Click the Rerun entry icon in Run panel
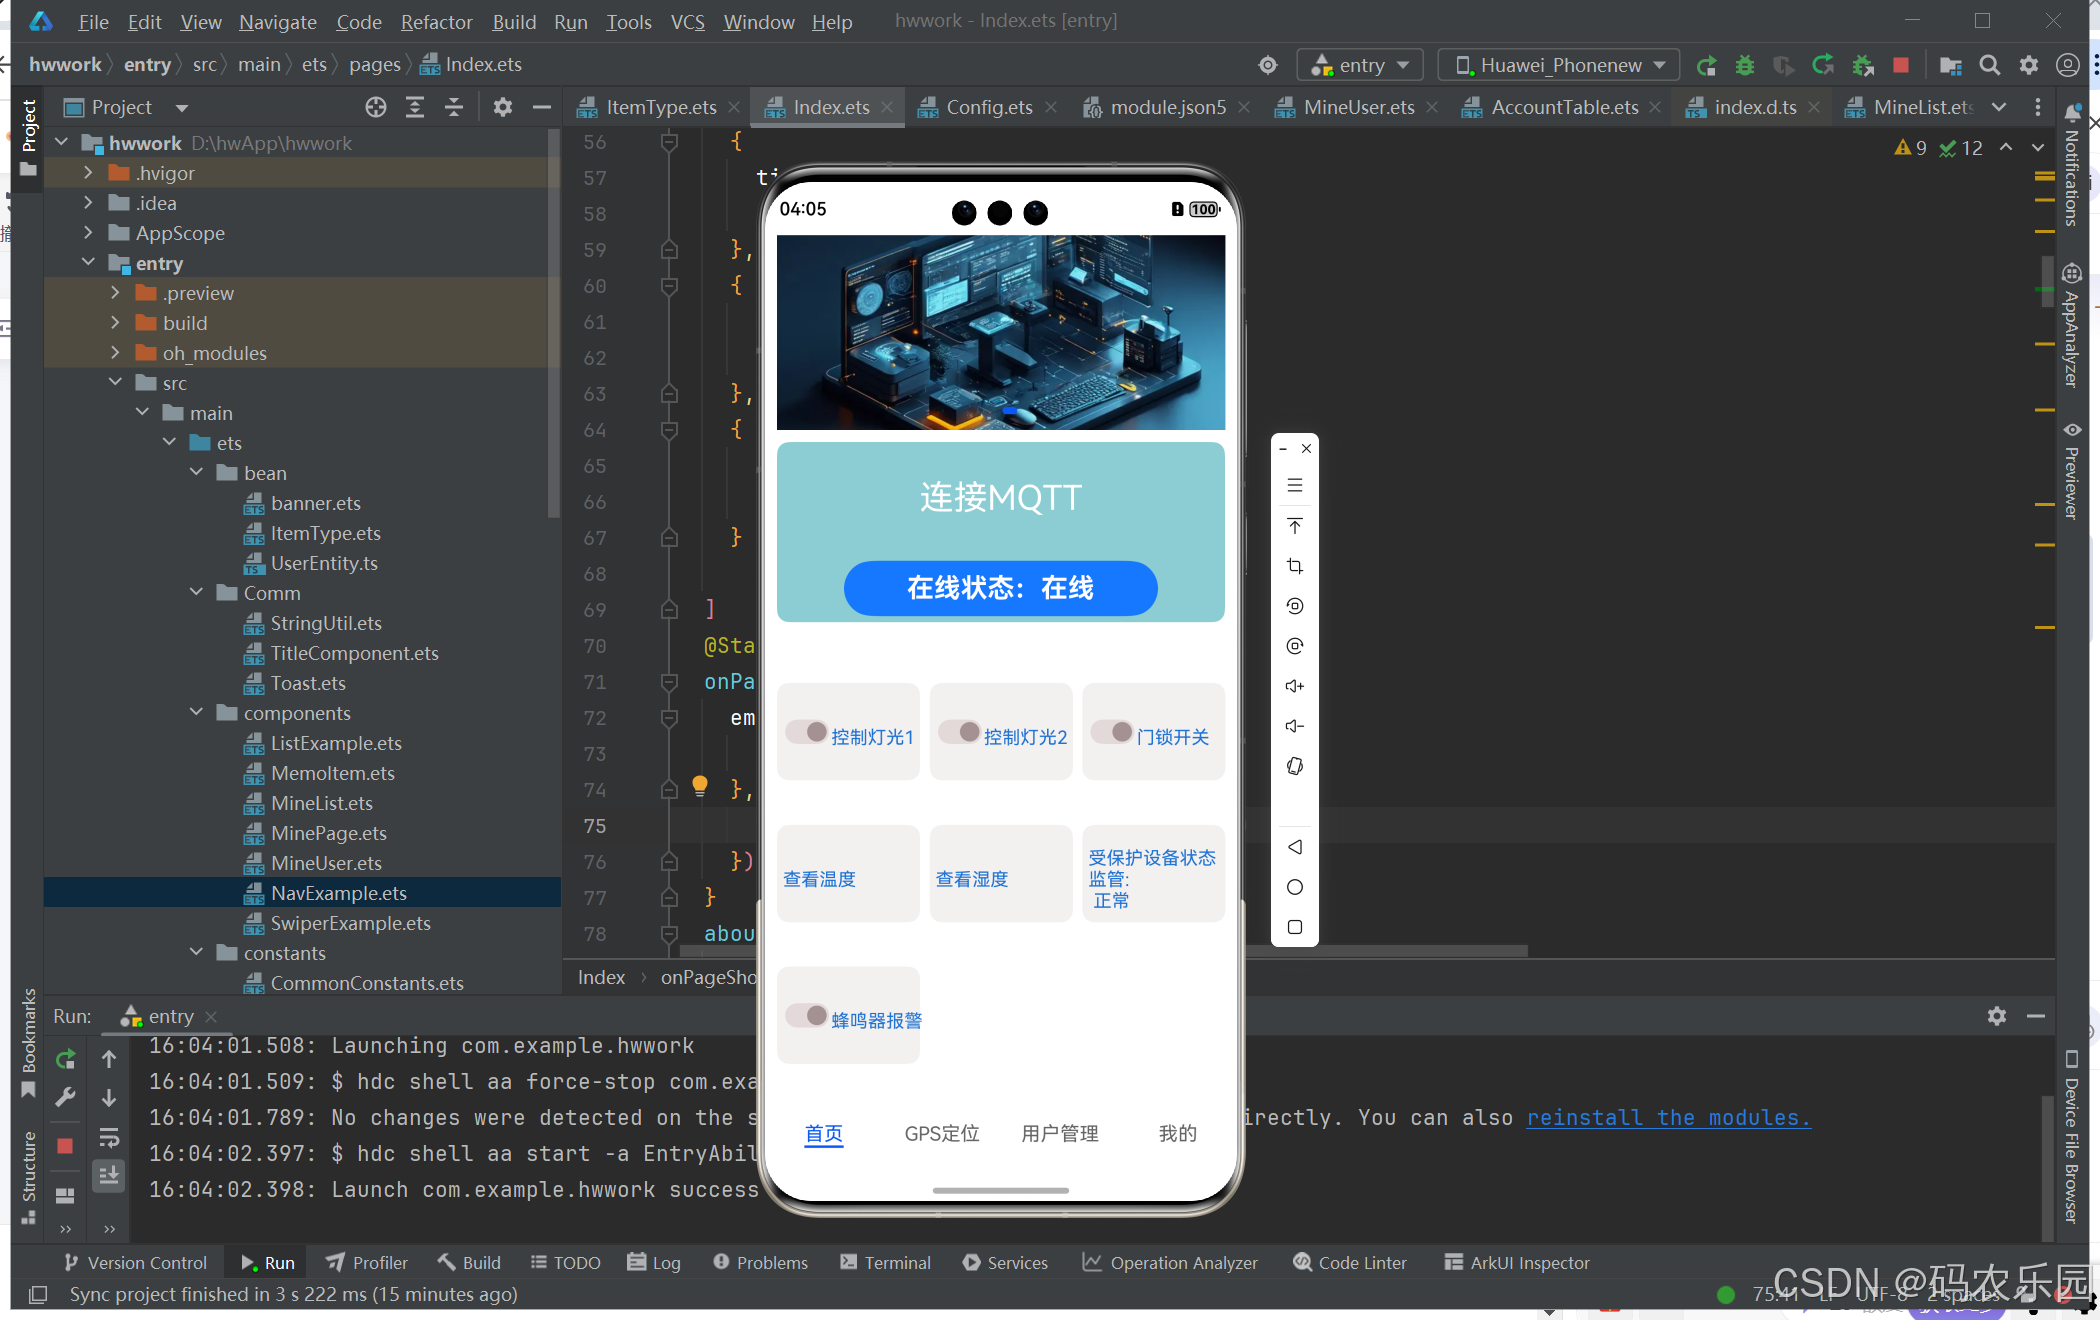 (66, 1059)
